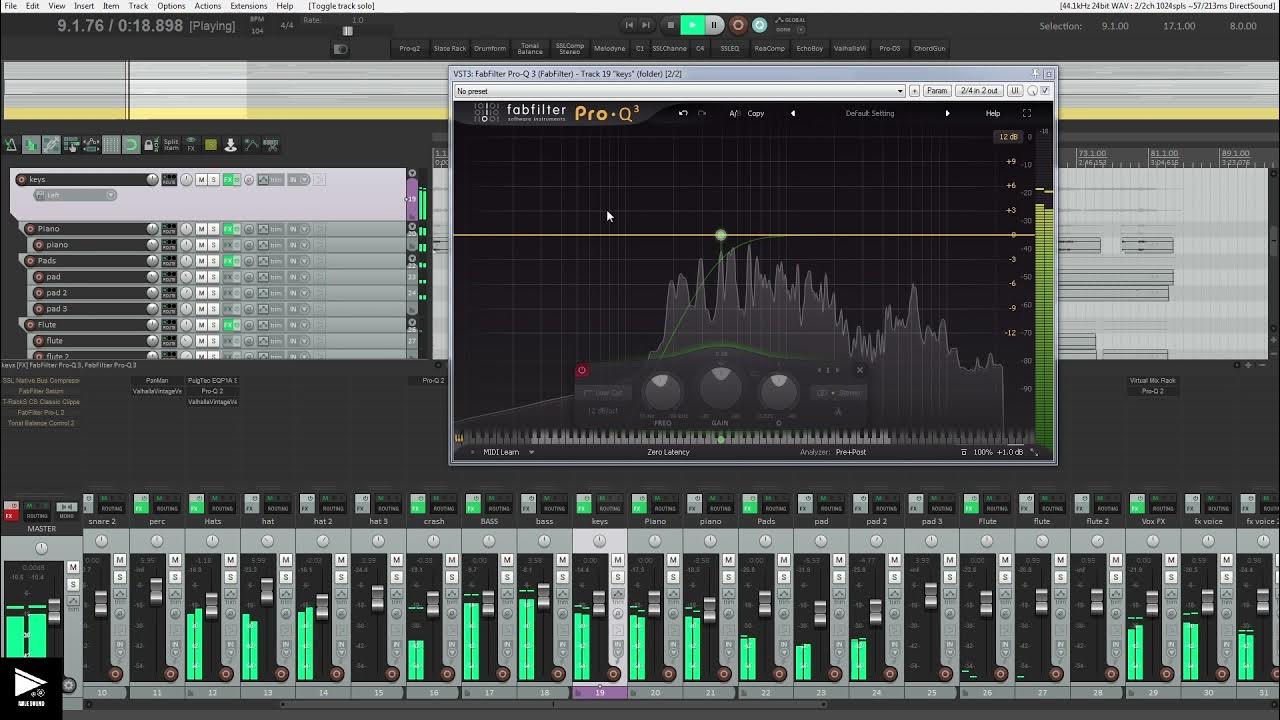The width and height of the screenshot is (1280, 720).
Task: Mute the keys folder track
Action: point(201,180)
